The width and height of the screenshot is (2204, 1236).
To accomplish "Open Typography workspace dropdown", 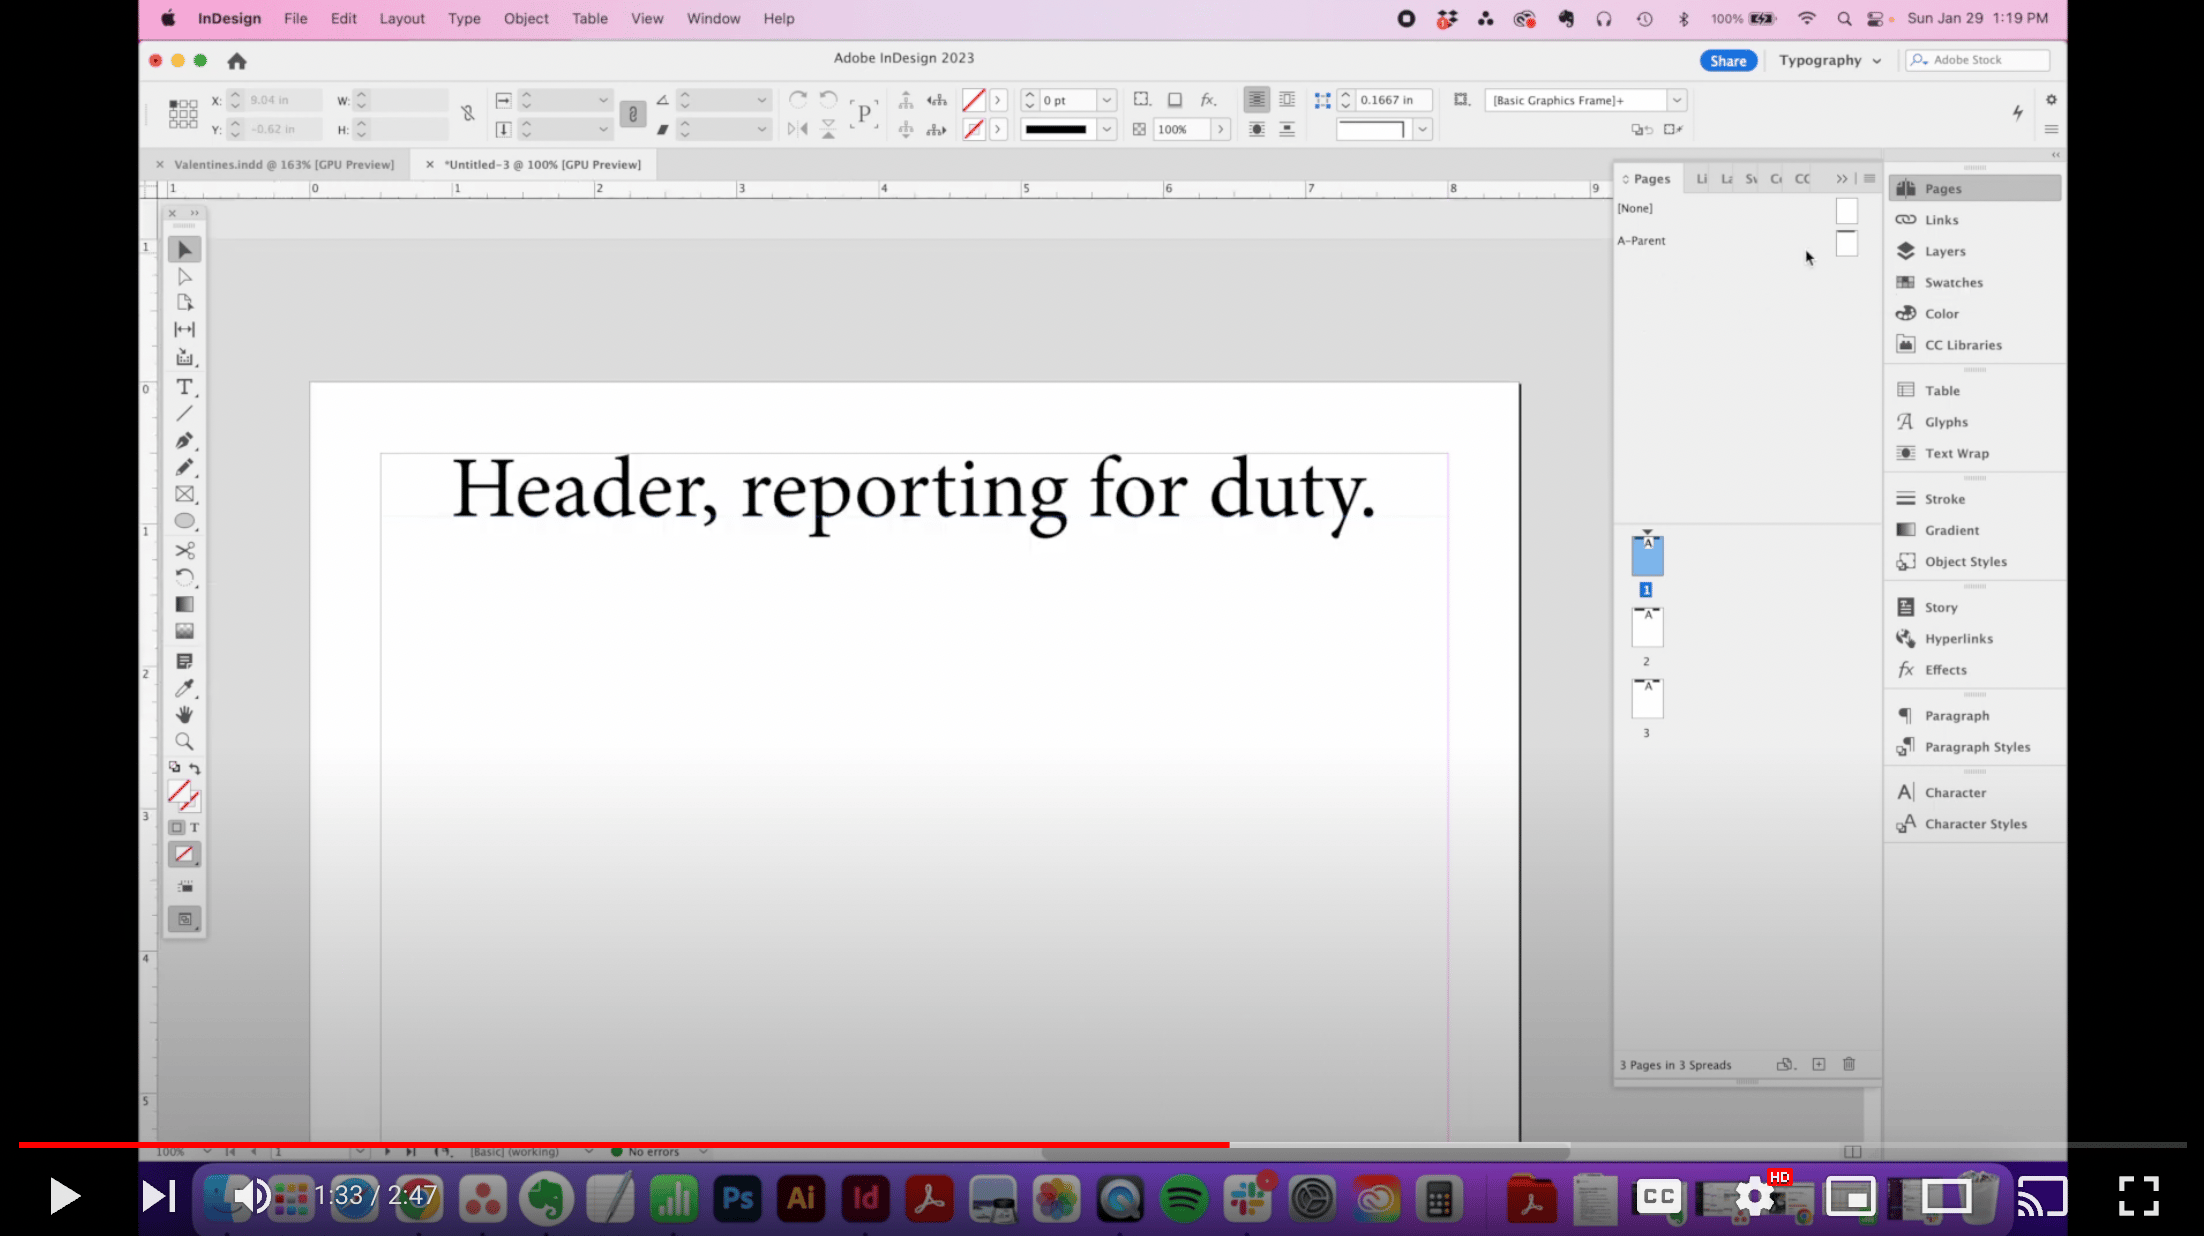I will click(x=1829, y=60).
